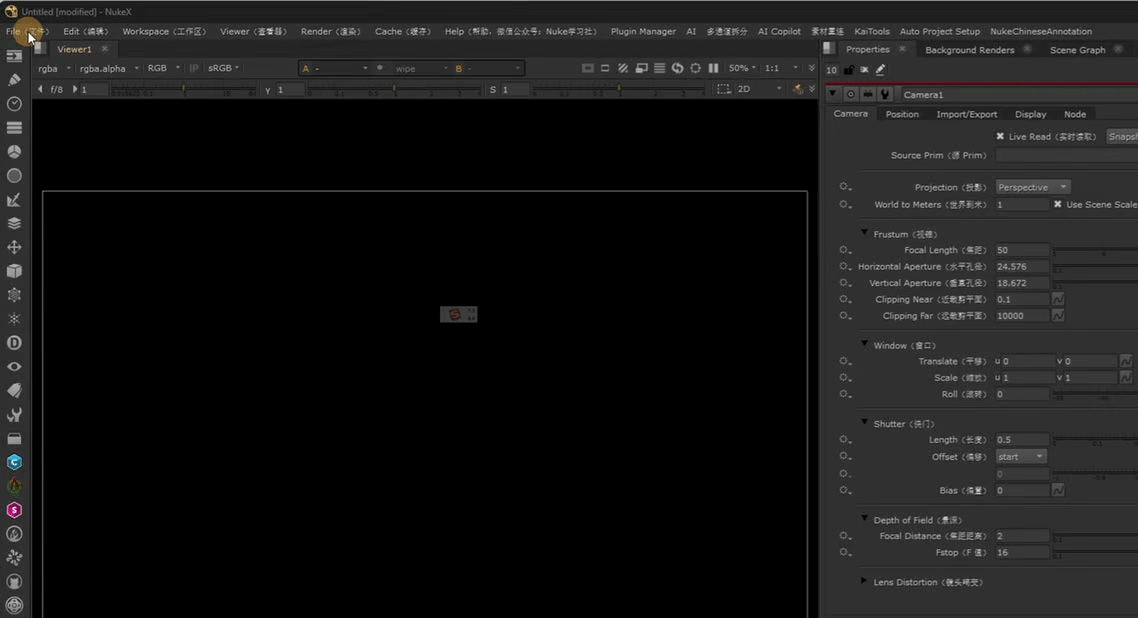Screen dimensions: 1138x618
Task: Open the Draw nodes toolbar icon
Action: tap(14, 80)
